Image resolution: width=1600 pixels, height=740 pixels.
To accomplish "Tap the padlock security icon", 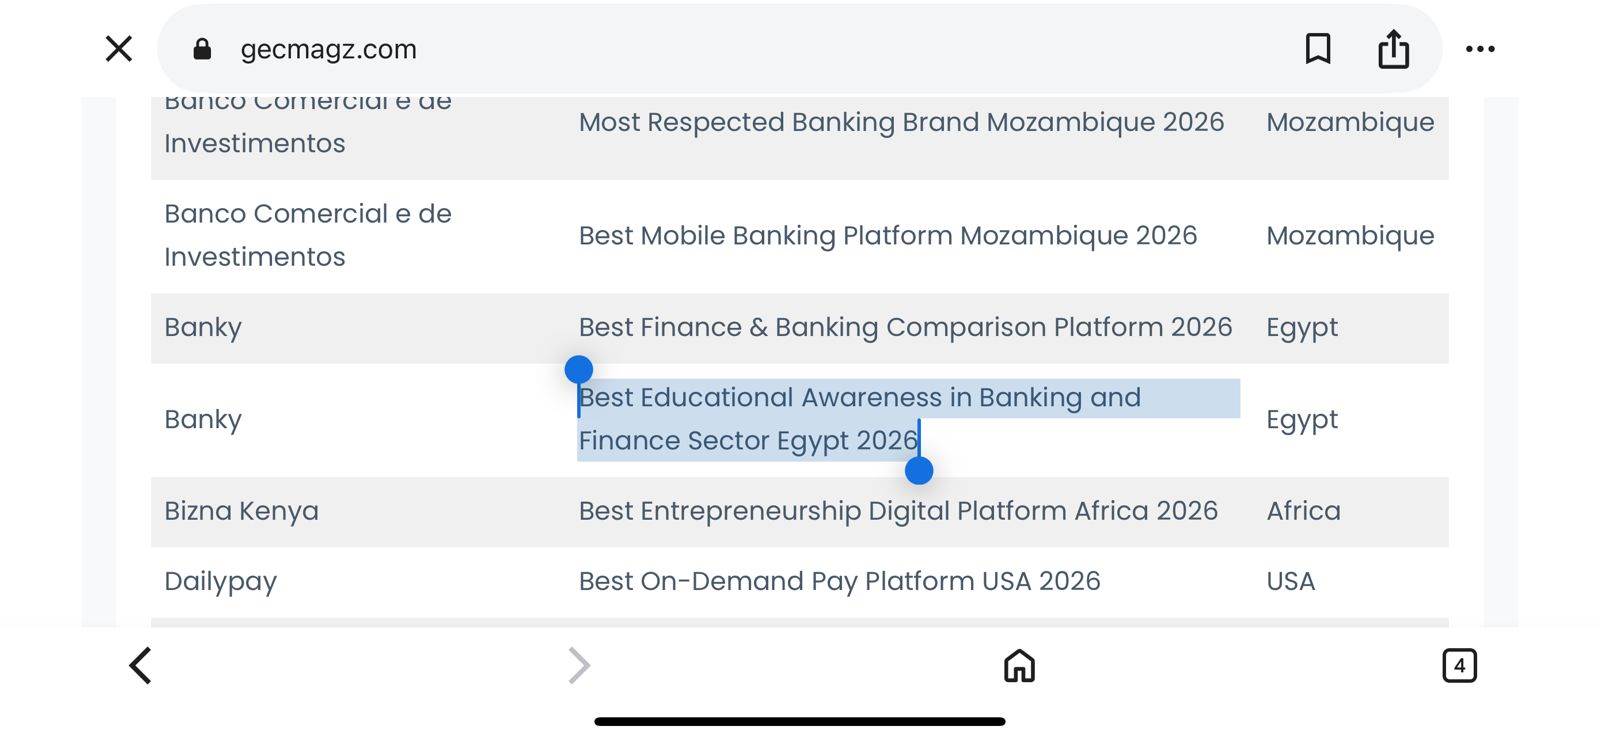I will coord(202,49).
